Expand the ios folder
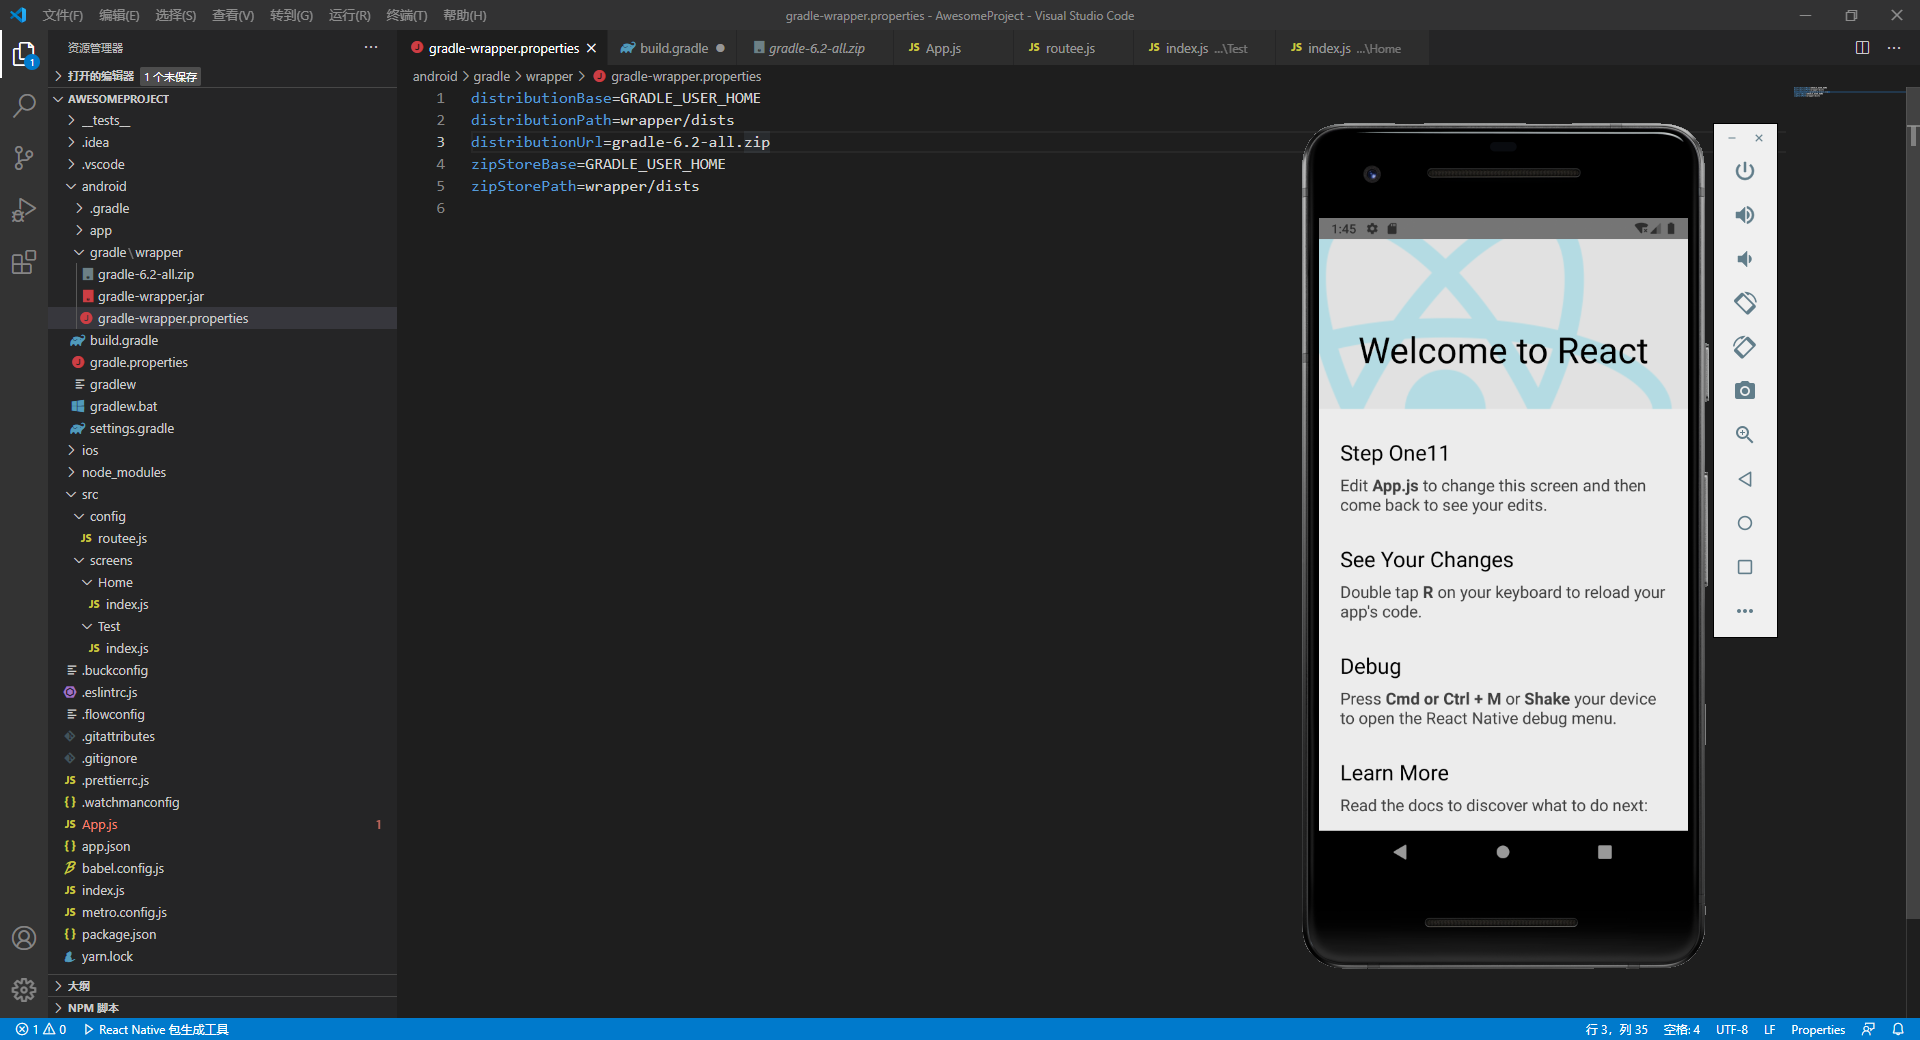 pos(222,450)
